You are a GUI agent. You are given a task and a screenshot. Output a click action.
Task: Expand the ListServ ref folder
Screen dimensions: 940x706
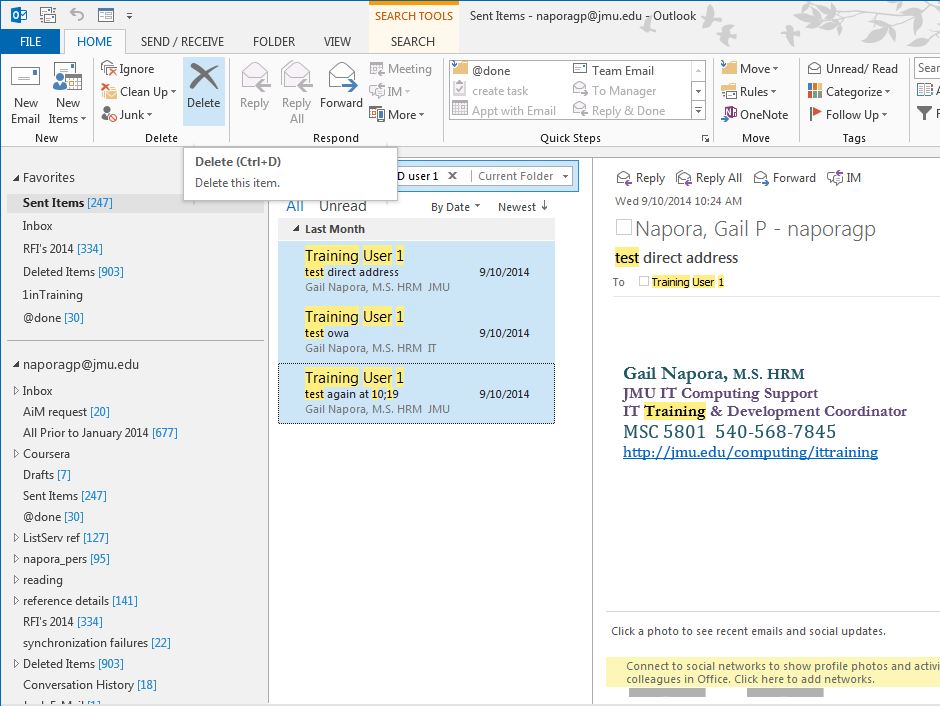coord(16,538)
